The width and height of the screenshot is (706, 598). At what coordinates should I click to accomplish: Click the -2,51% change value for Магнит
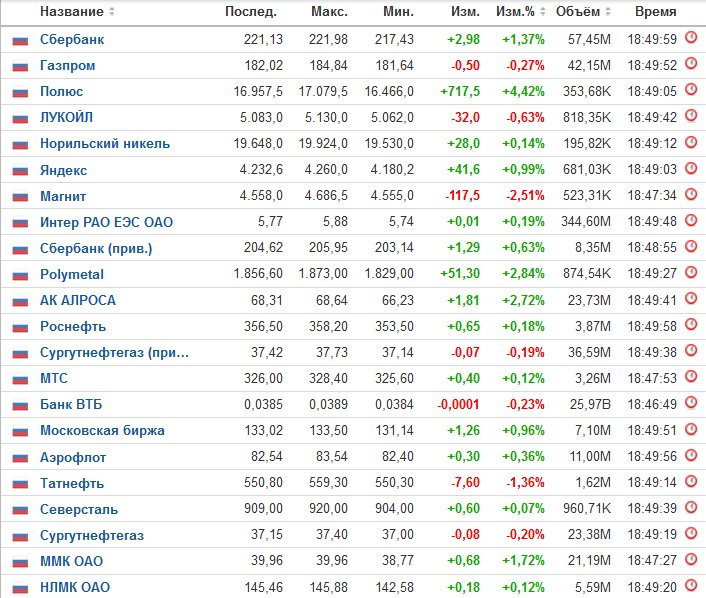click(x=525, y=196)
